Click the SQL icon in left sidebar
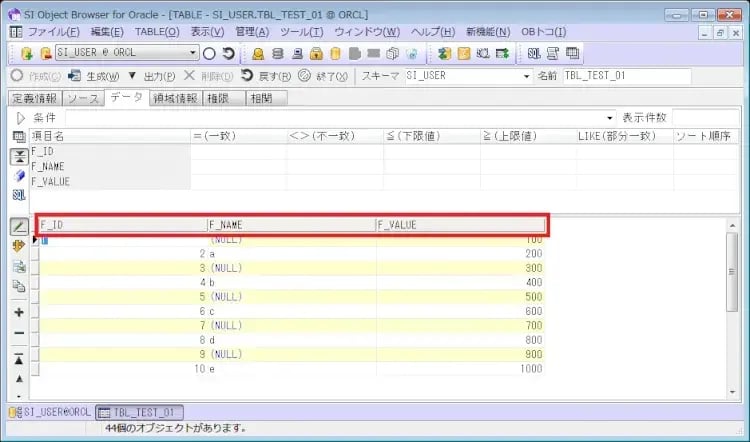The image size is (750, 442). coord(19,195)
